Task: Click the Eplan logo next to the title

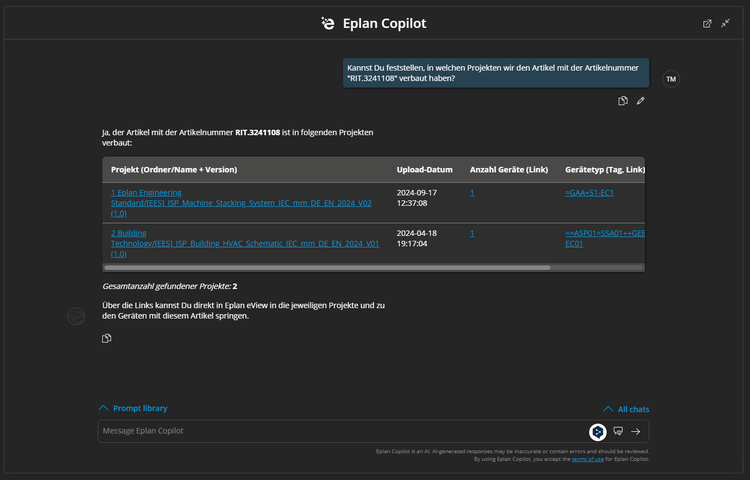Action: [328, 23]
